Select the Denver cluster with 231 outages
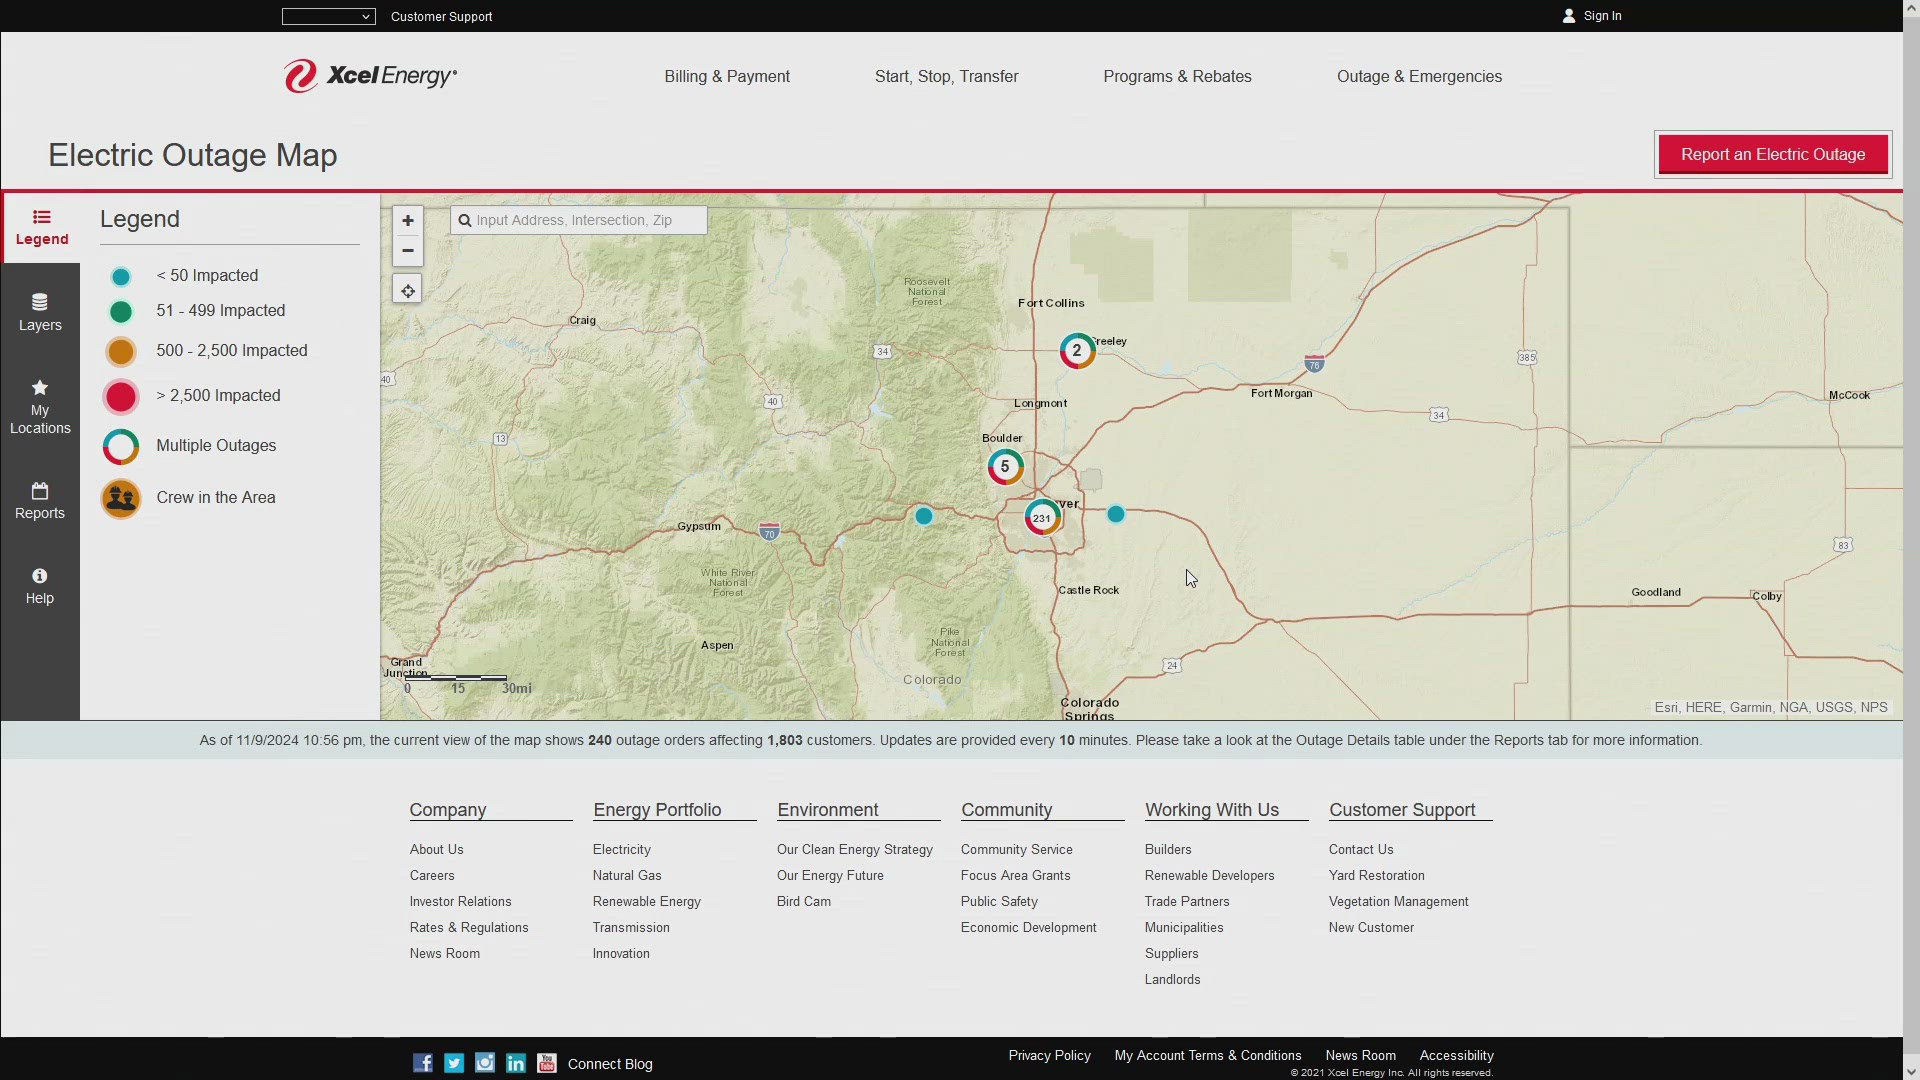The height and width of the screenshot is (1080, 1920). (x=1042, y=518)
